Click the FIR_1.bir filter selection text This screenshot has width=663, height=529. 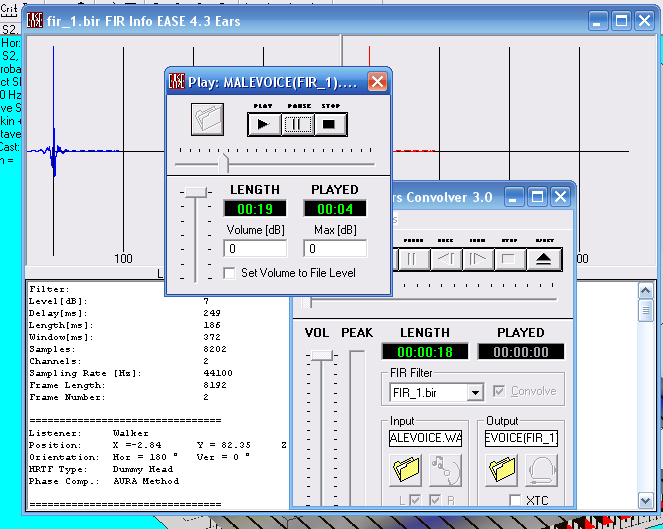[x=415, y=393]
